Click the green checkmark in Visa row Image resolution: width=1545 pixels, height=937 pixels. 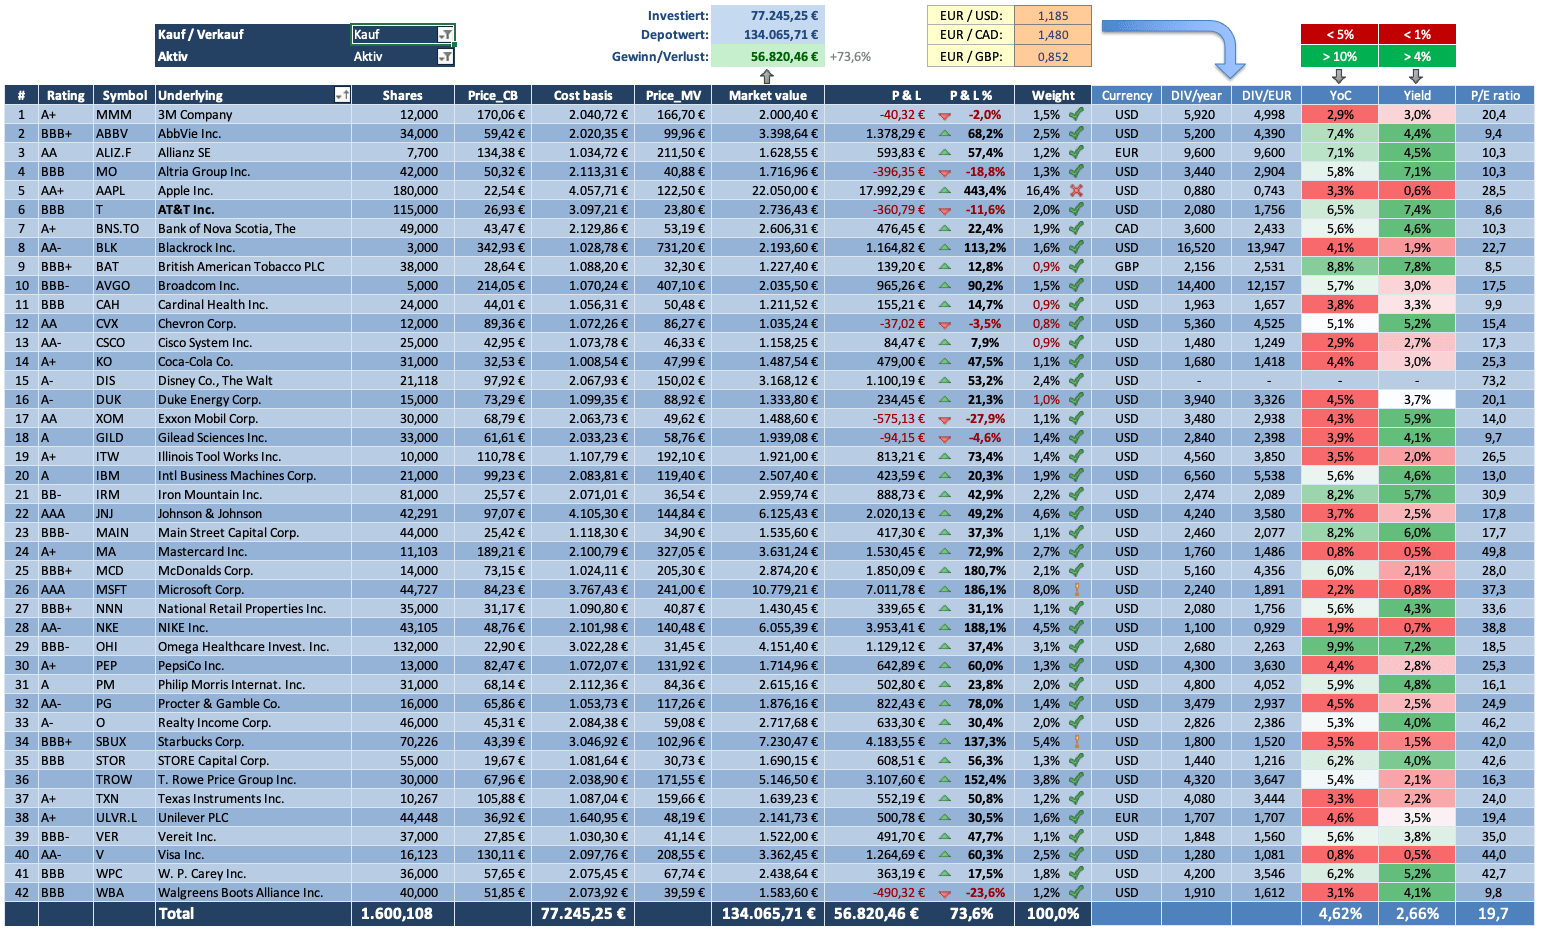[1076, 855]
